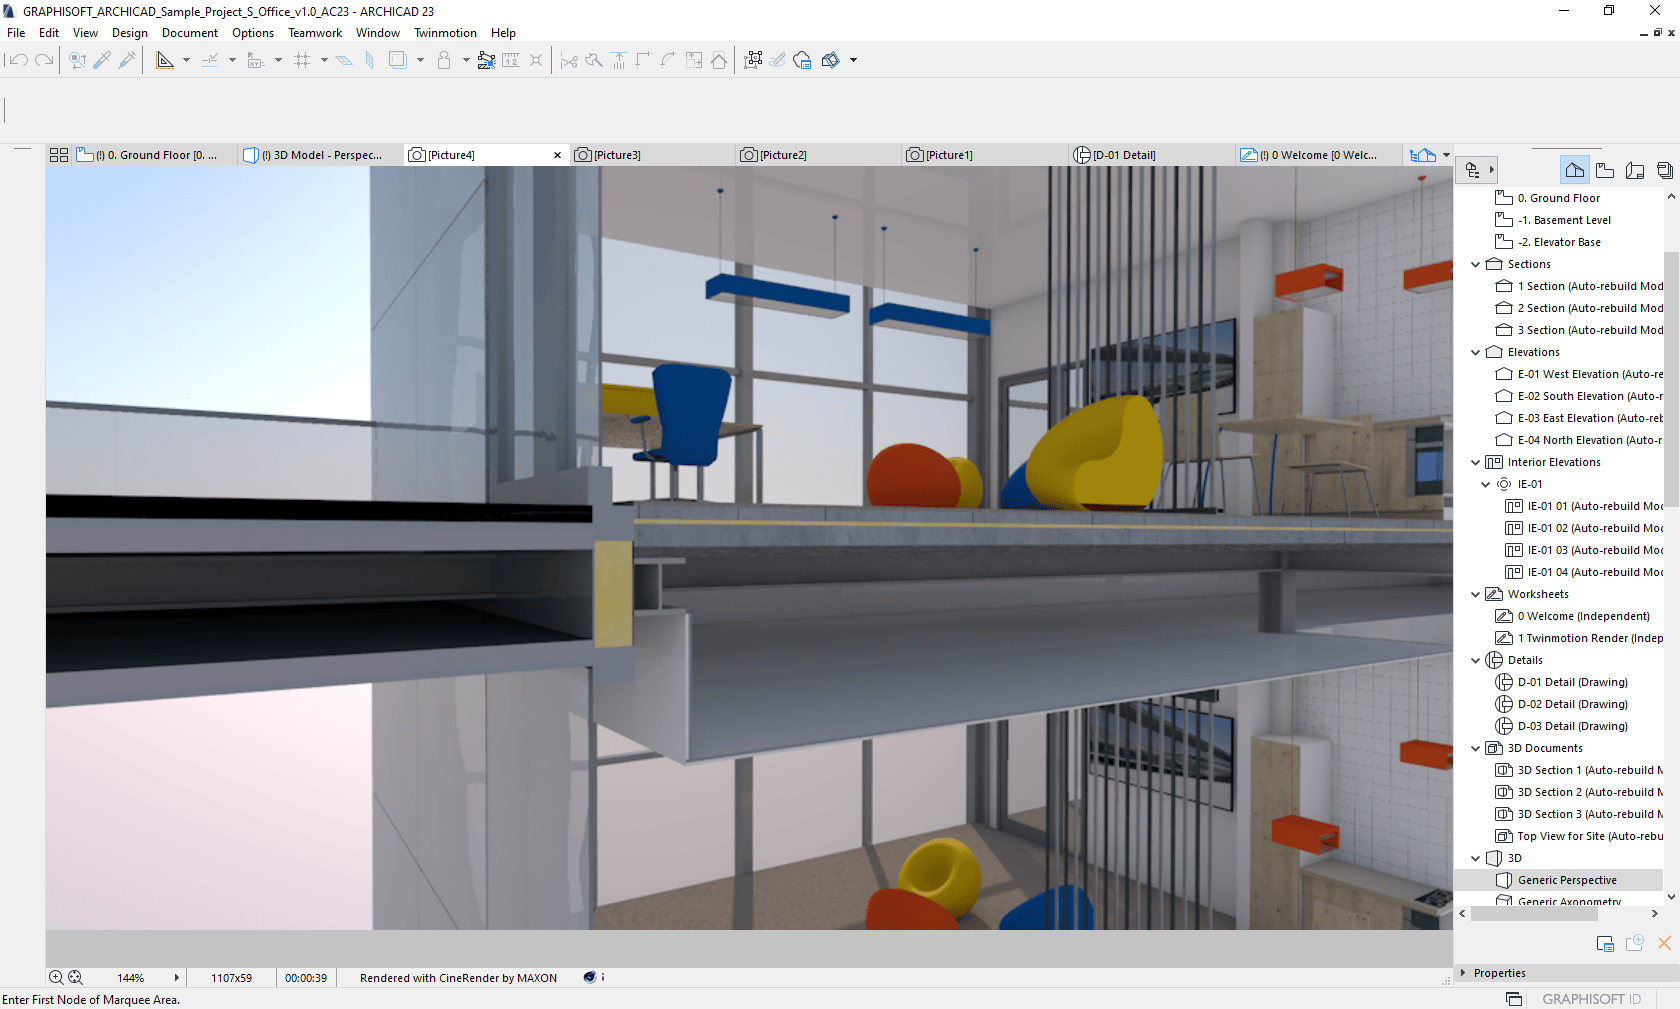Switch Navigator to Layout Book view

point(1634,170)
